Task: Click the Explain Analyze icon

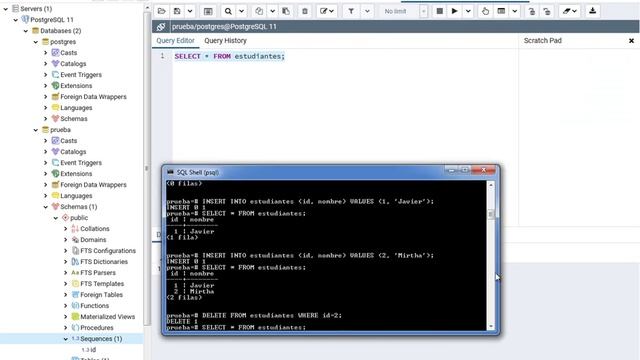Action: point(501,11)
